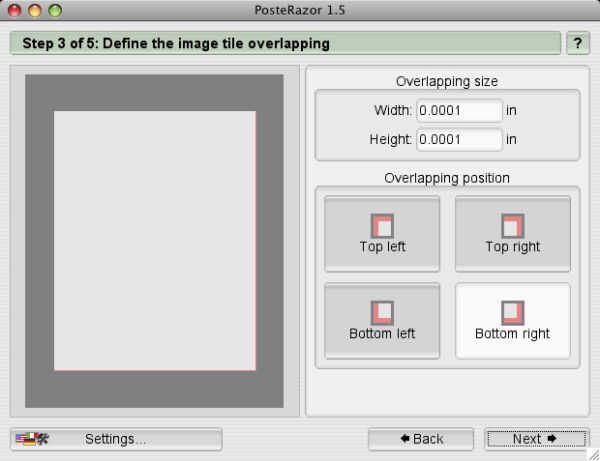This screenshot has height=461, width=600.
Task: Select Bottom right overlapping position
Action: pyautogui.click(x=512, y=321)
